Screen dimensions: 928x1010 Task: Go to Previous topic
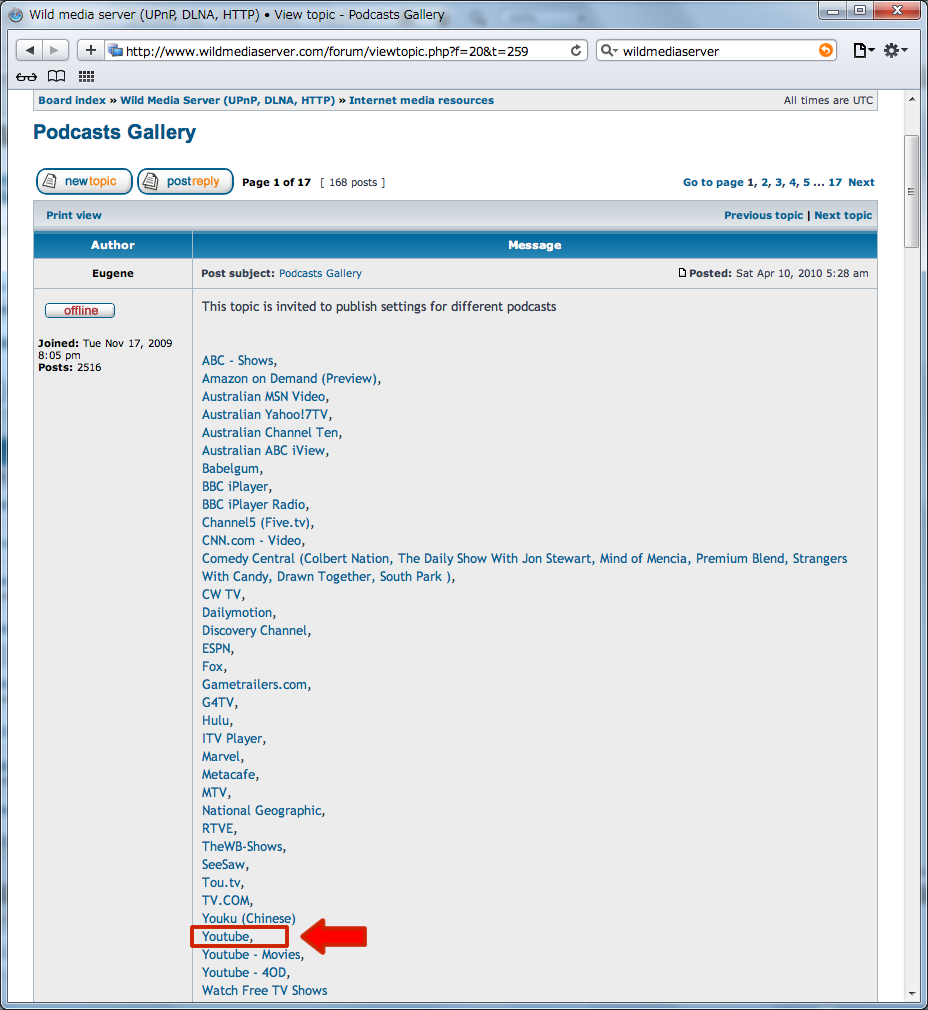coord(763,215)
